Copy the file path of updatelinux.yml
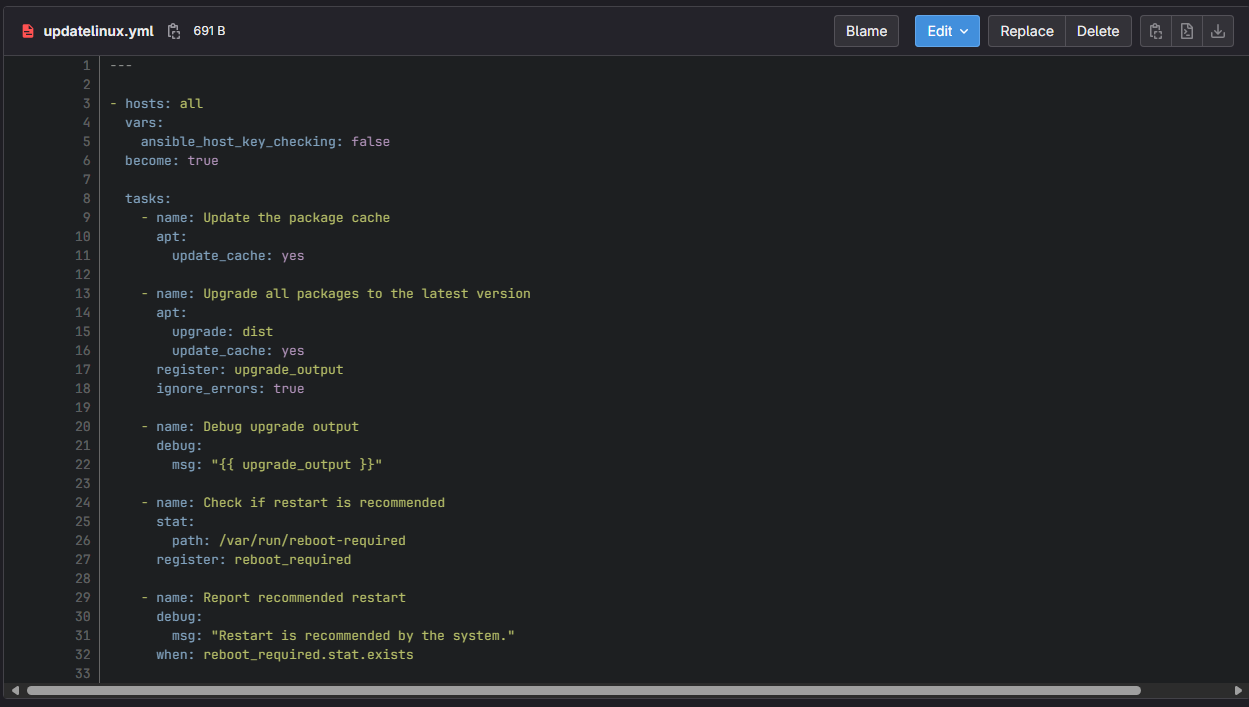This screenshot has width=1249, height=707. point(174,31)
